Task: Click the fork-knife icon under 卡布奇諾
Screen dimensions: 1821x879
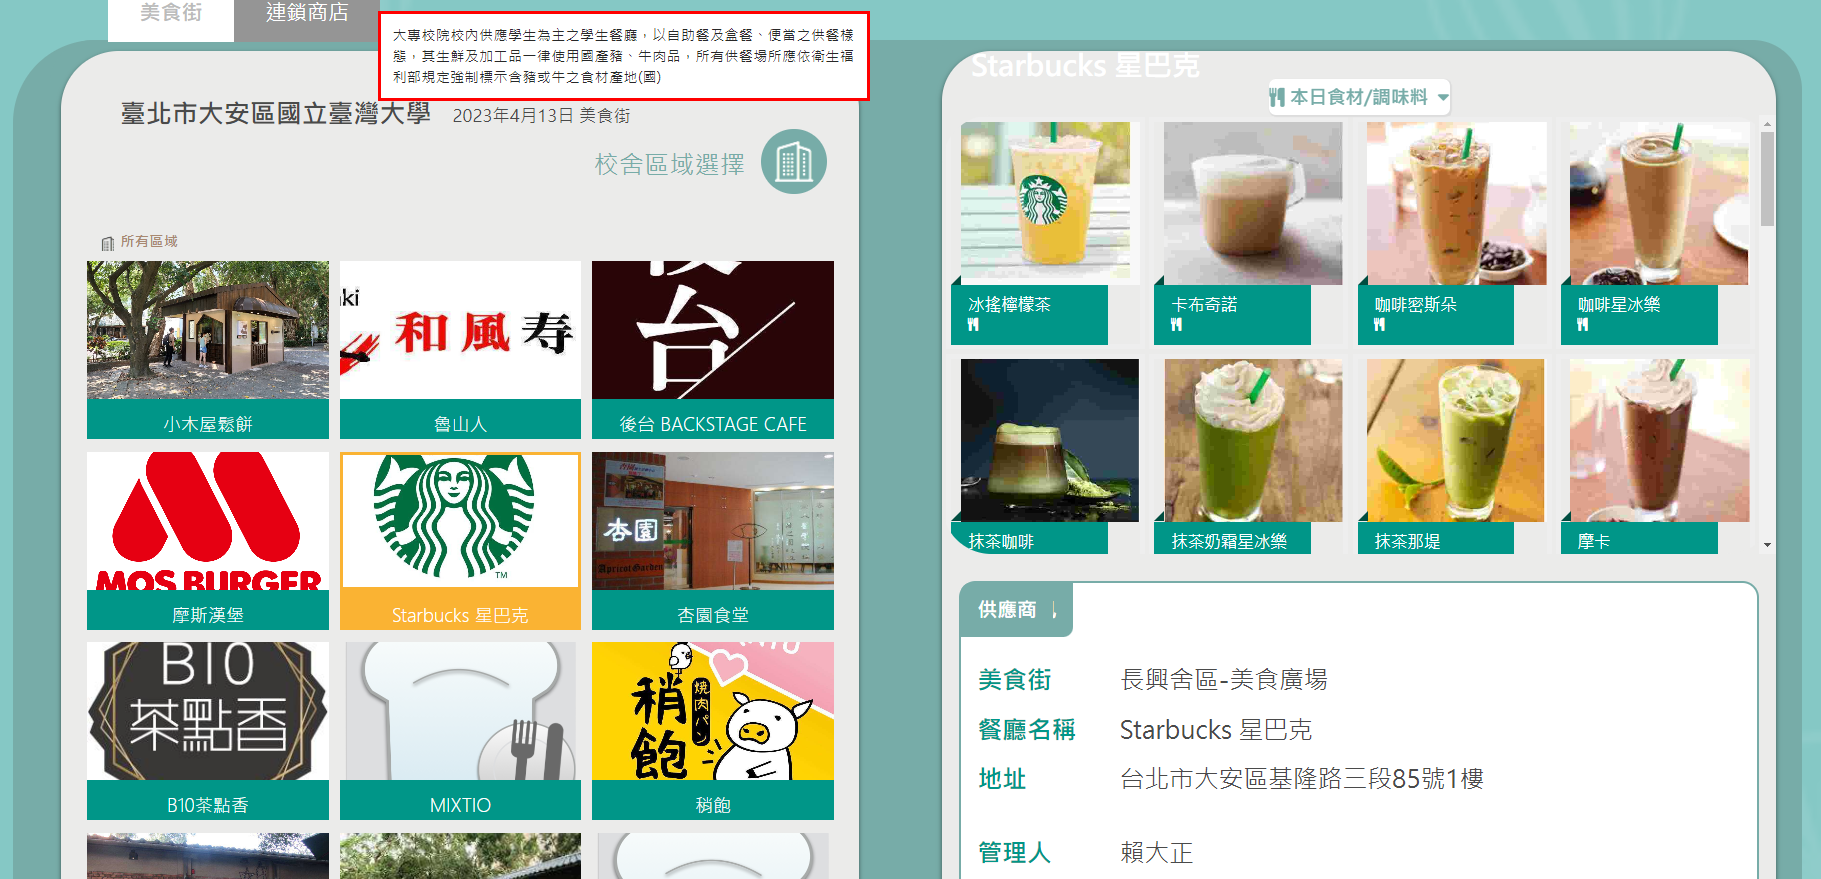Action: pos(1177,325)
